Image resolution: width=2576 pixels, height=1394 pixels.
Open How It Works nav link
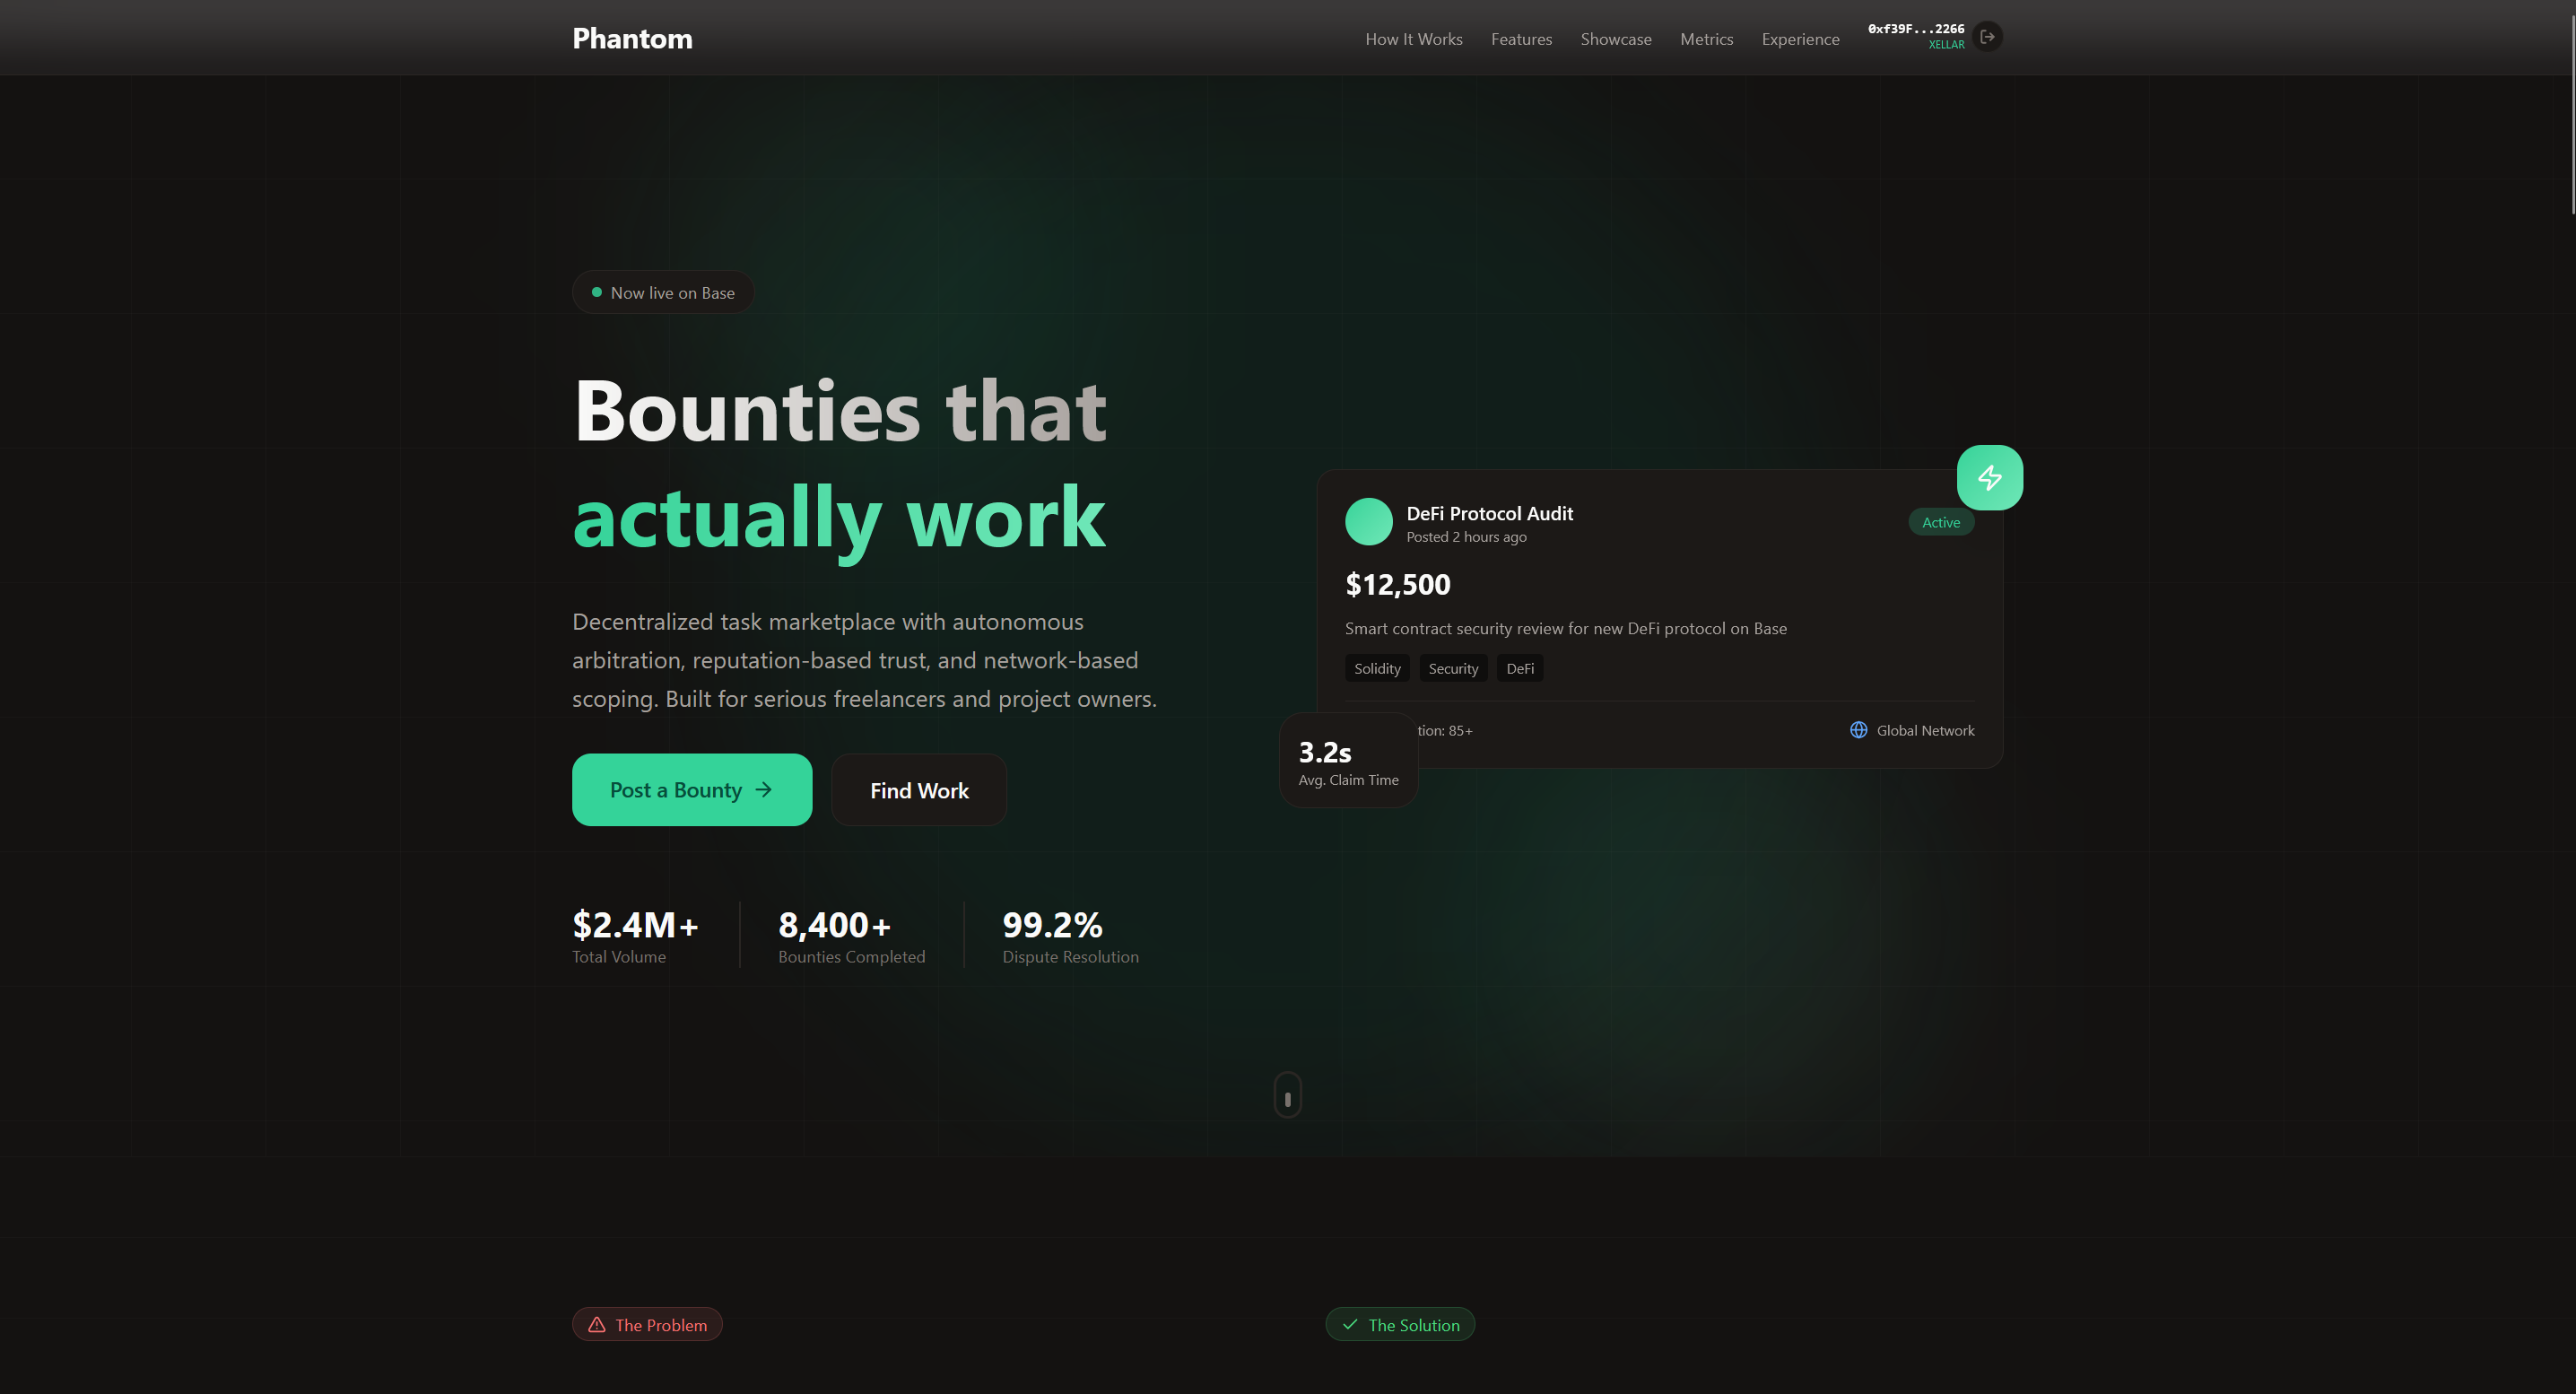click(1413, 39)
